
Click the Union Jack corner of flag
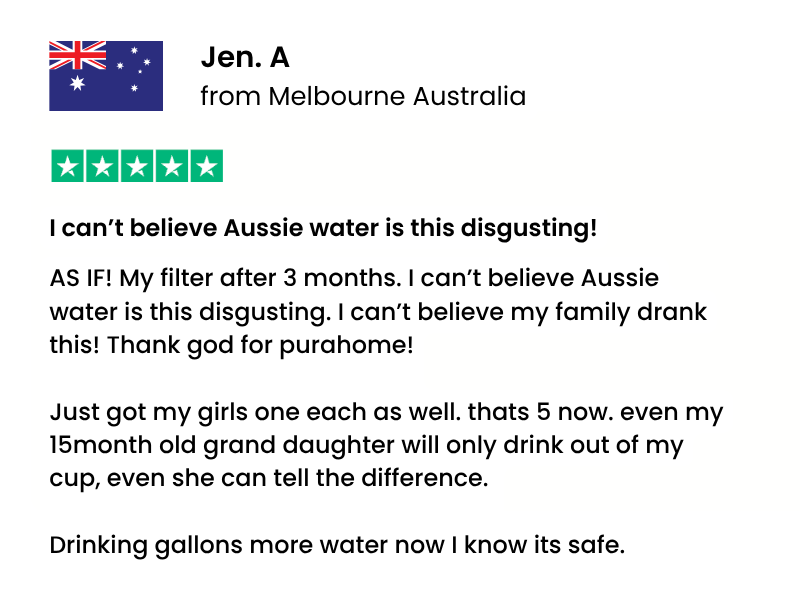tap(77, 58)
